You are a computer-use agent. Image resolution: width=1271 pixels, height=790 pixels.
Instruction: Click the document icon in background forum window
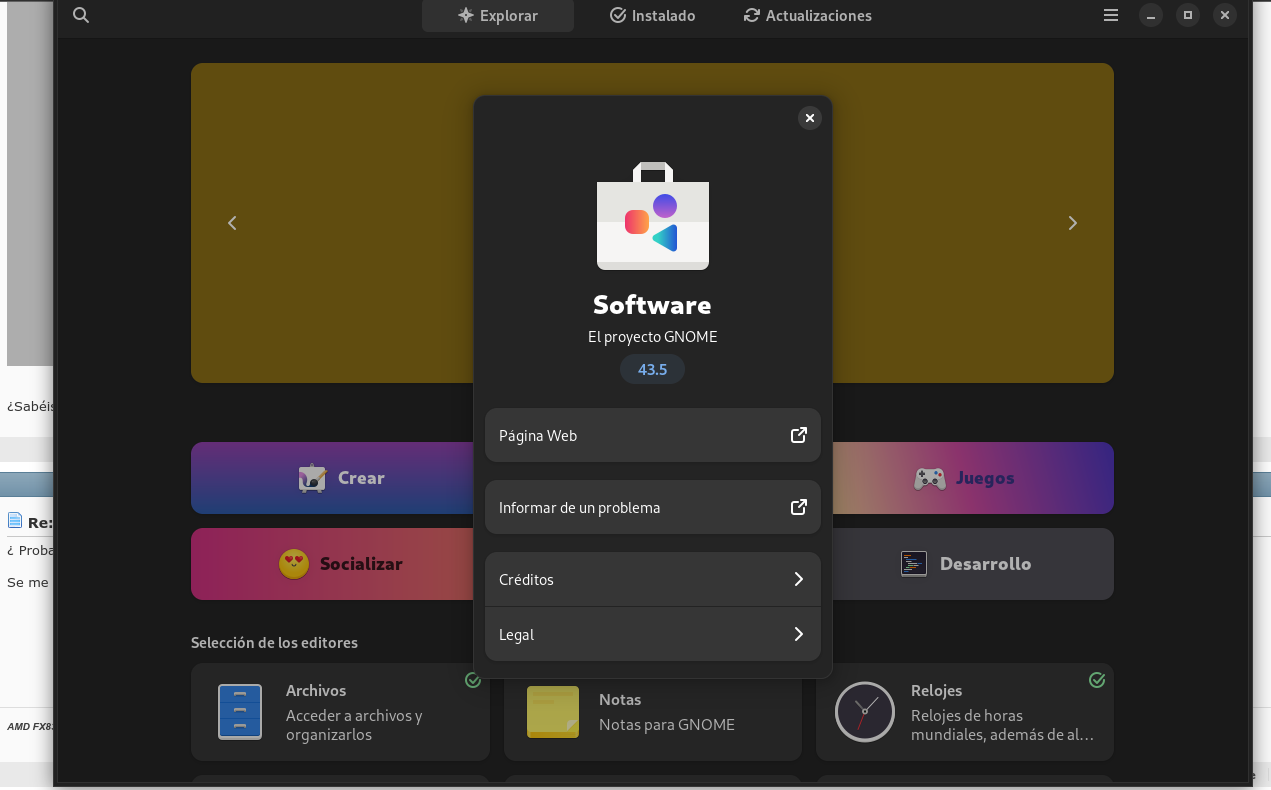(x=15, y=520)
